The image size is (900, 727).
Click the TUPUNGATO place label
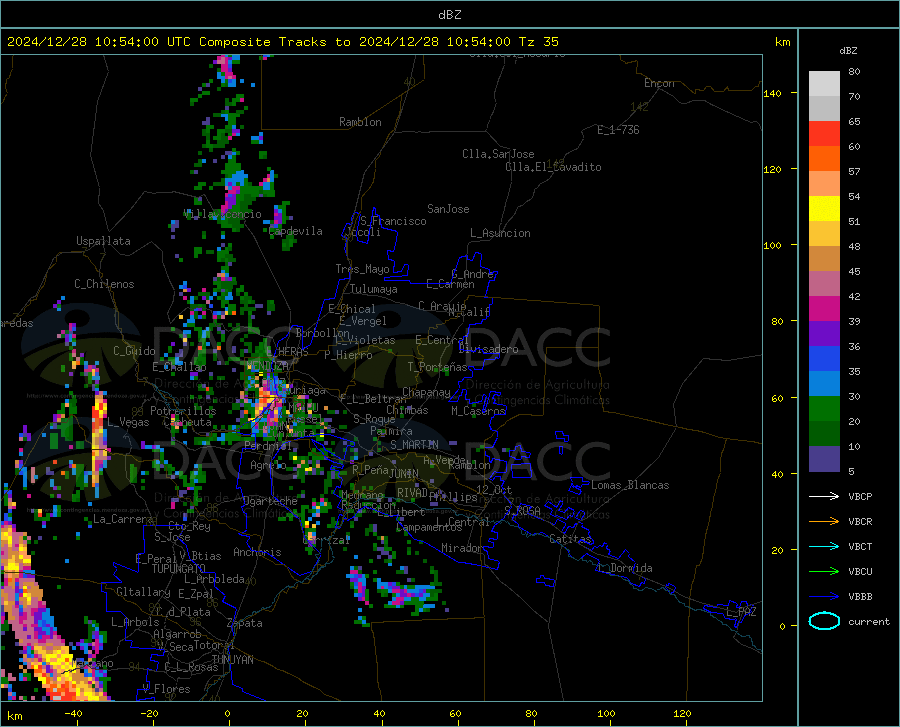pos(179,569)
